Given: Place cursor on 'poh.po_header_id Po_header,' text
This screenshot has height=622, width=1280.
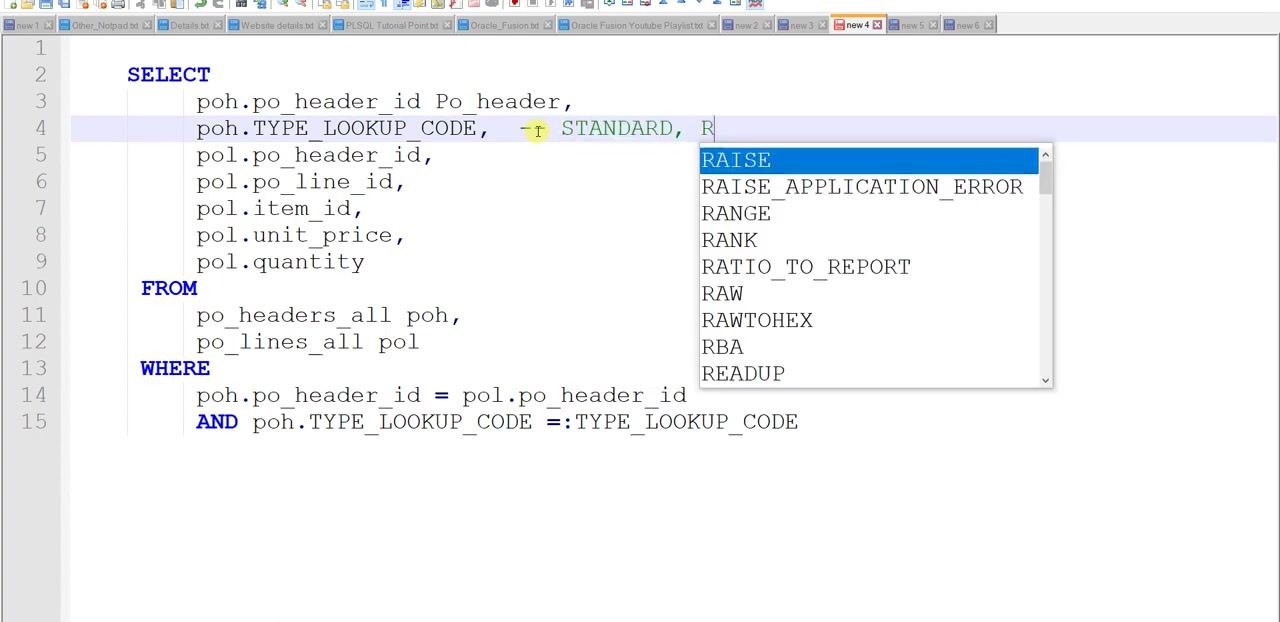Looking at the screenshot, I should [x=384, y=102].
